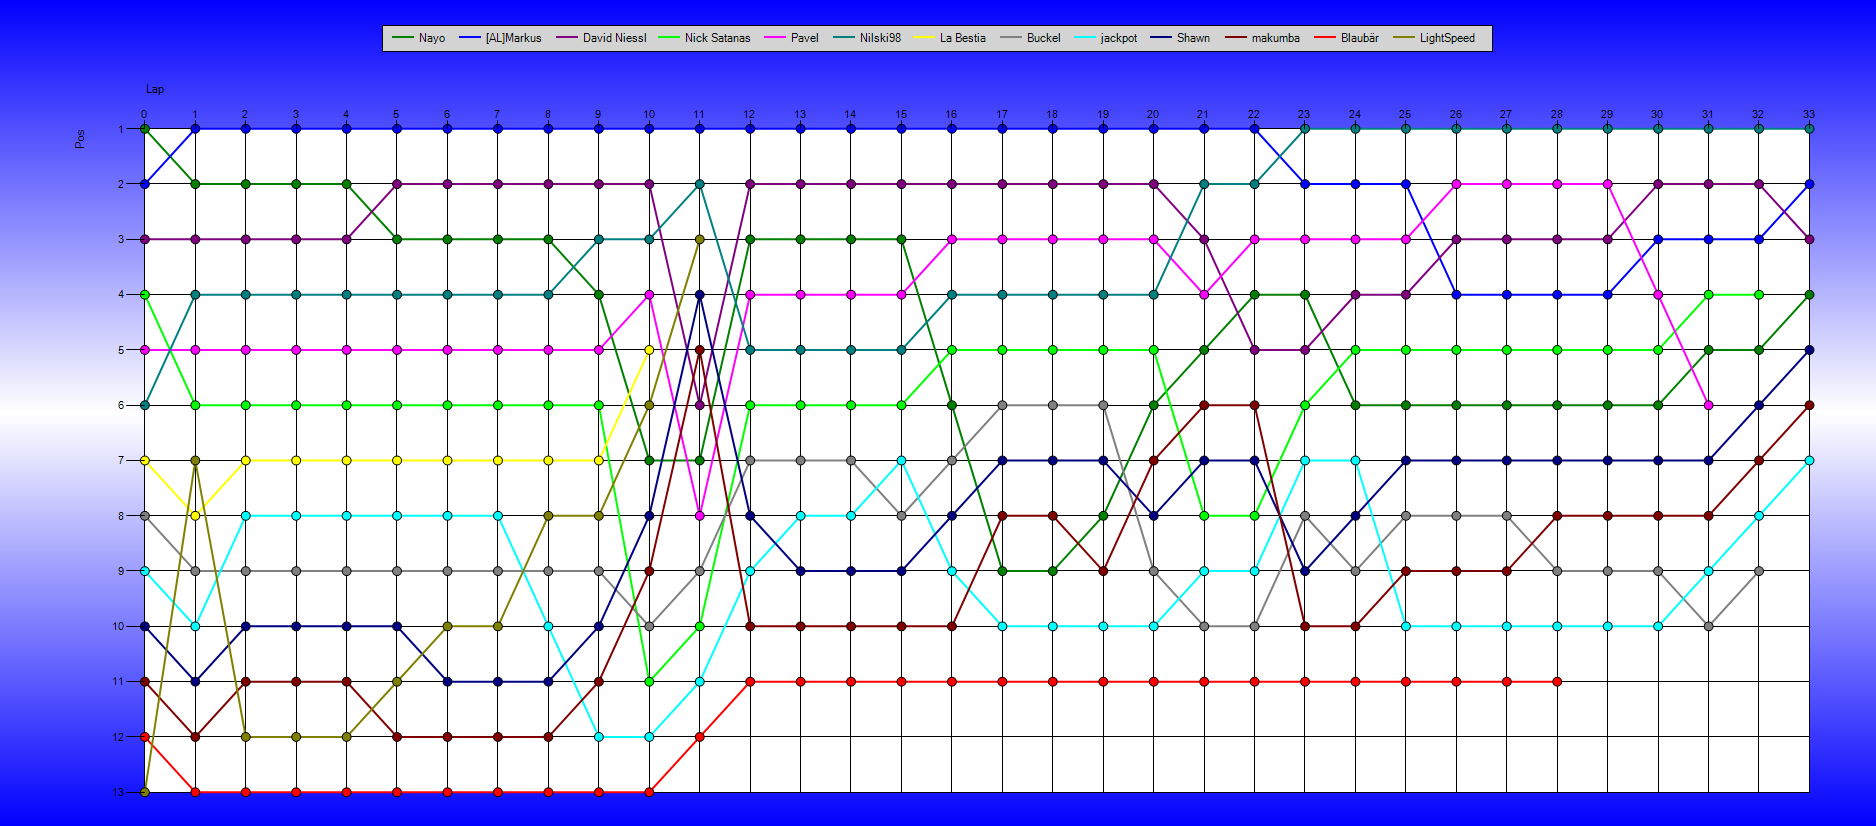Click position 13 axis label
Image resolution: width=1876 pixels, height=826 pixels.
coord(118,792)
